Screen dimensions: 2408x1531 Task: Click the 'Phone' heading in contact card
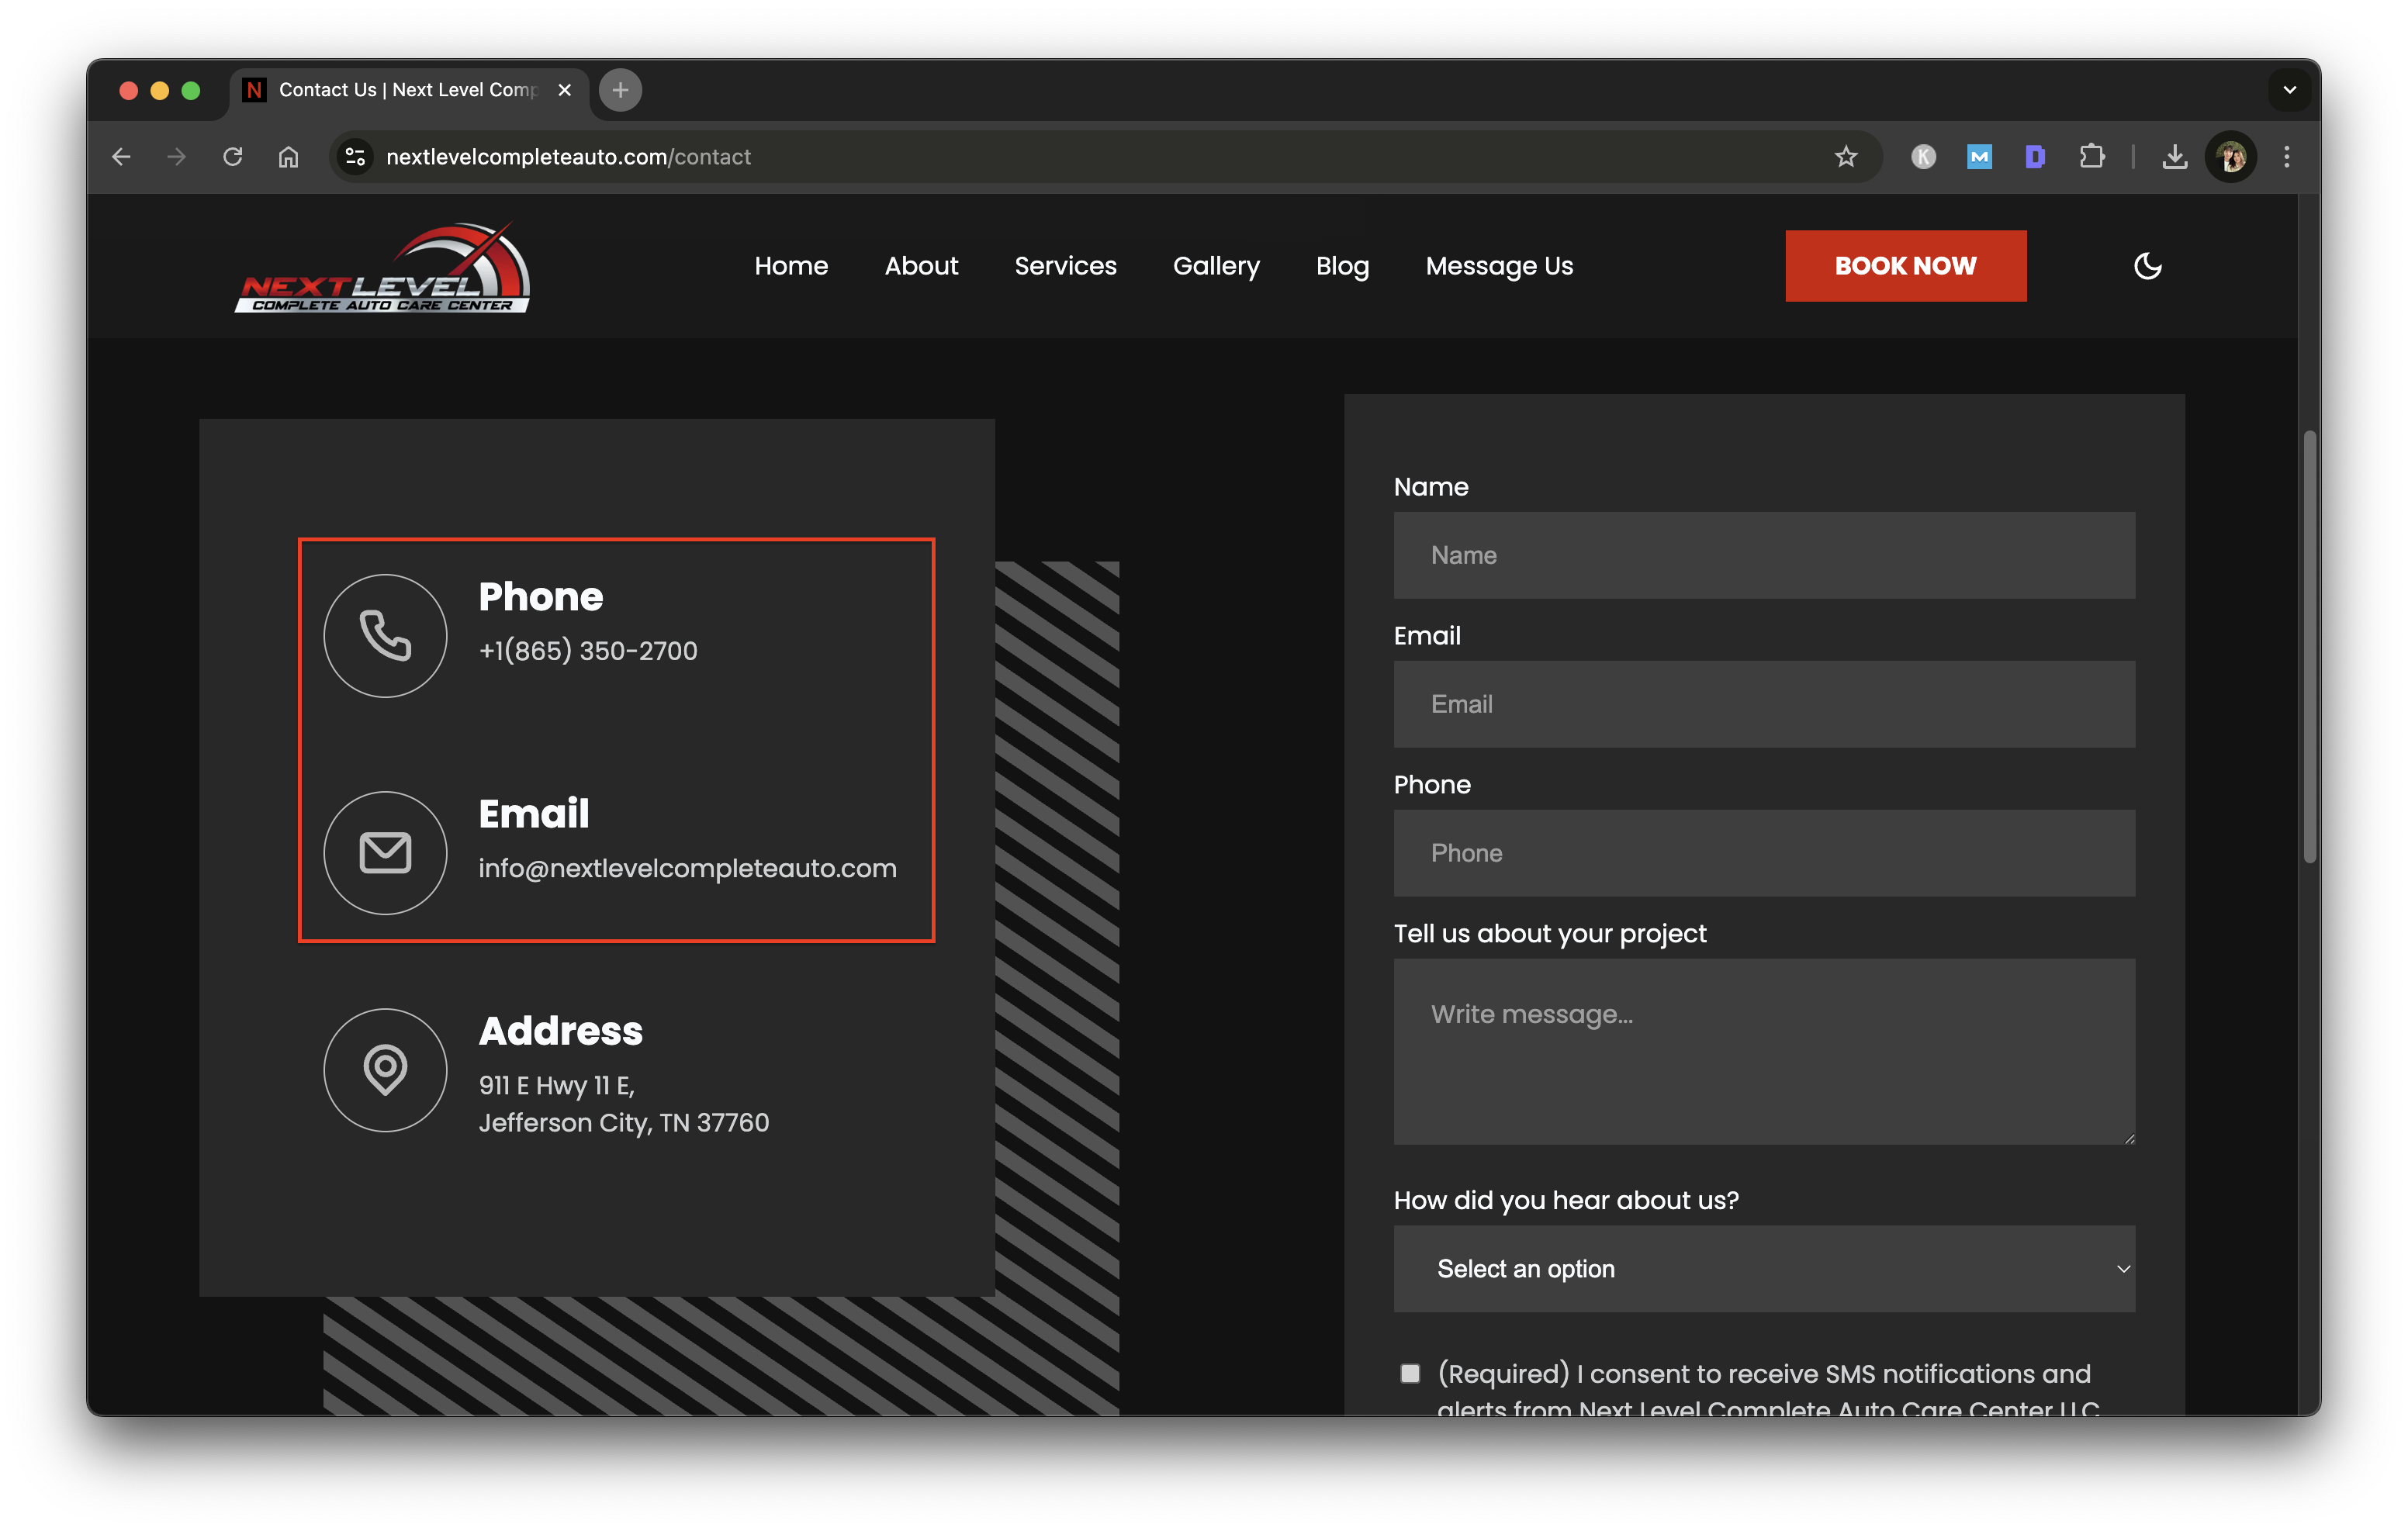click(540, 597)
